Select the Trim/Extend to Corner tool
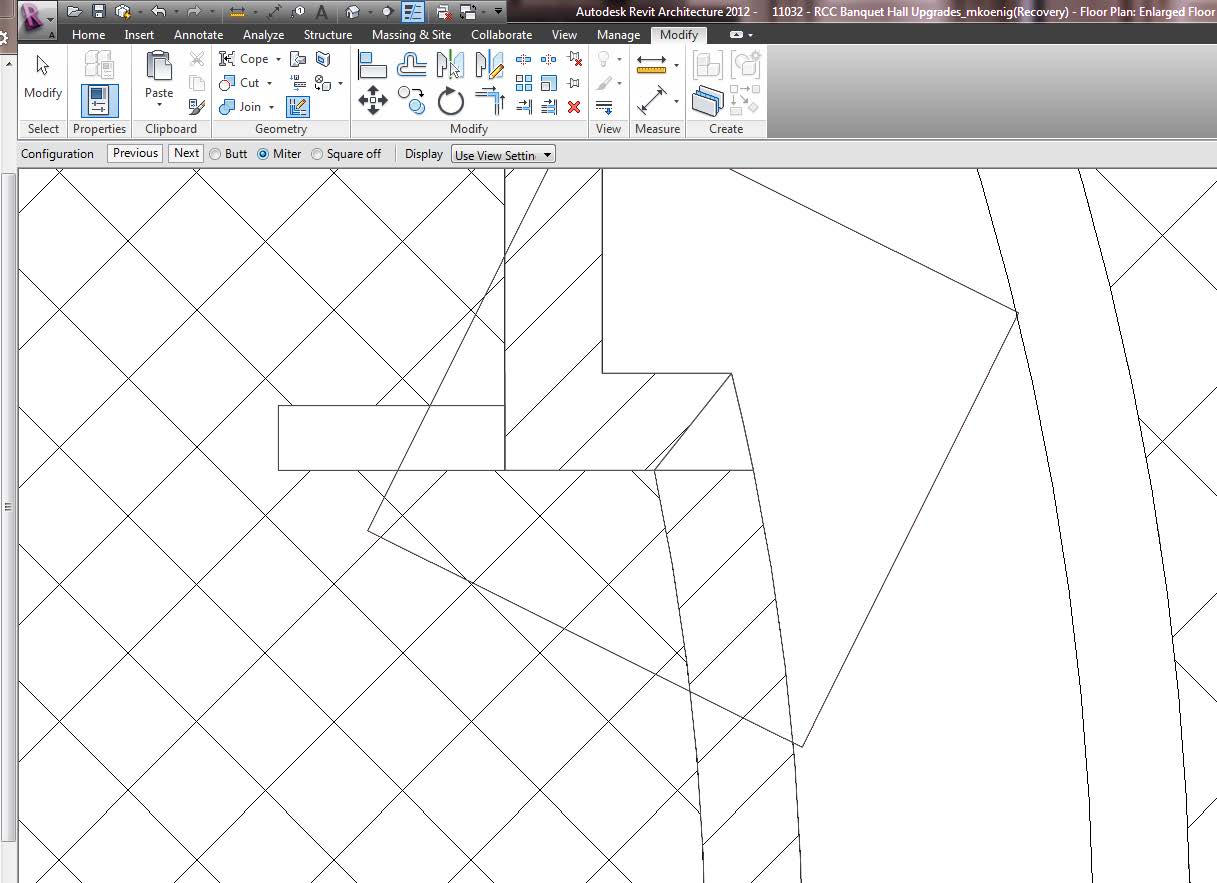The height and width of the screenshot is (883, 1217). click(489, 100)
